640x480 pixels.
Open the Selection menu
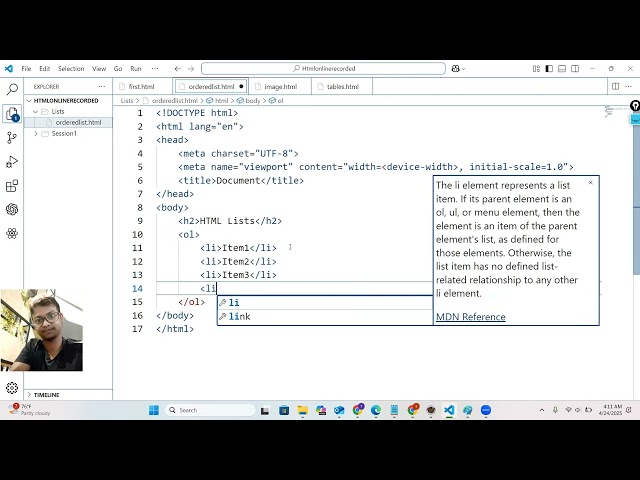71,69
